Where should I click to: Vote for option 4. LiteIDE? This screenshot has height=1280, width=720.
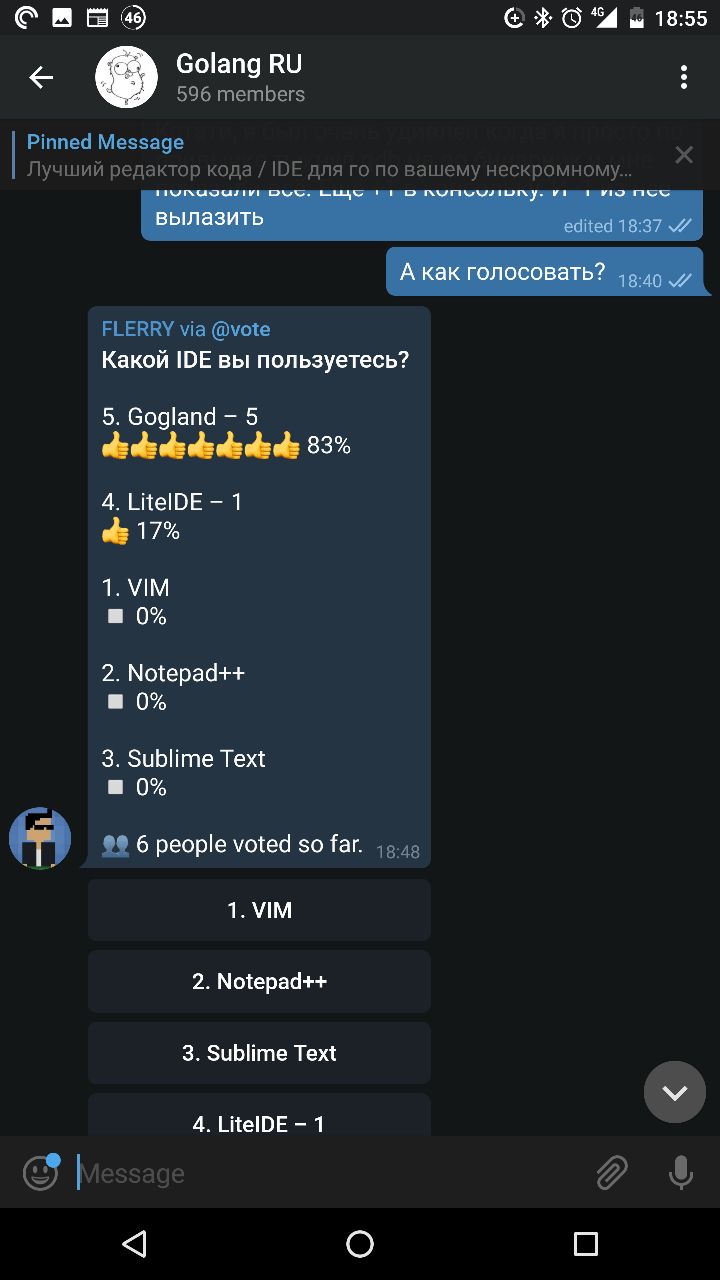click(x=259, y=1120)
